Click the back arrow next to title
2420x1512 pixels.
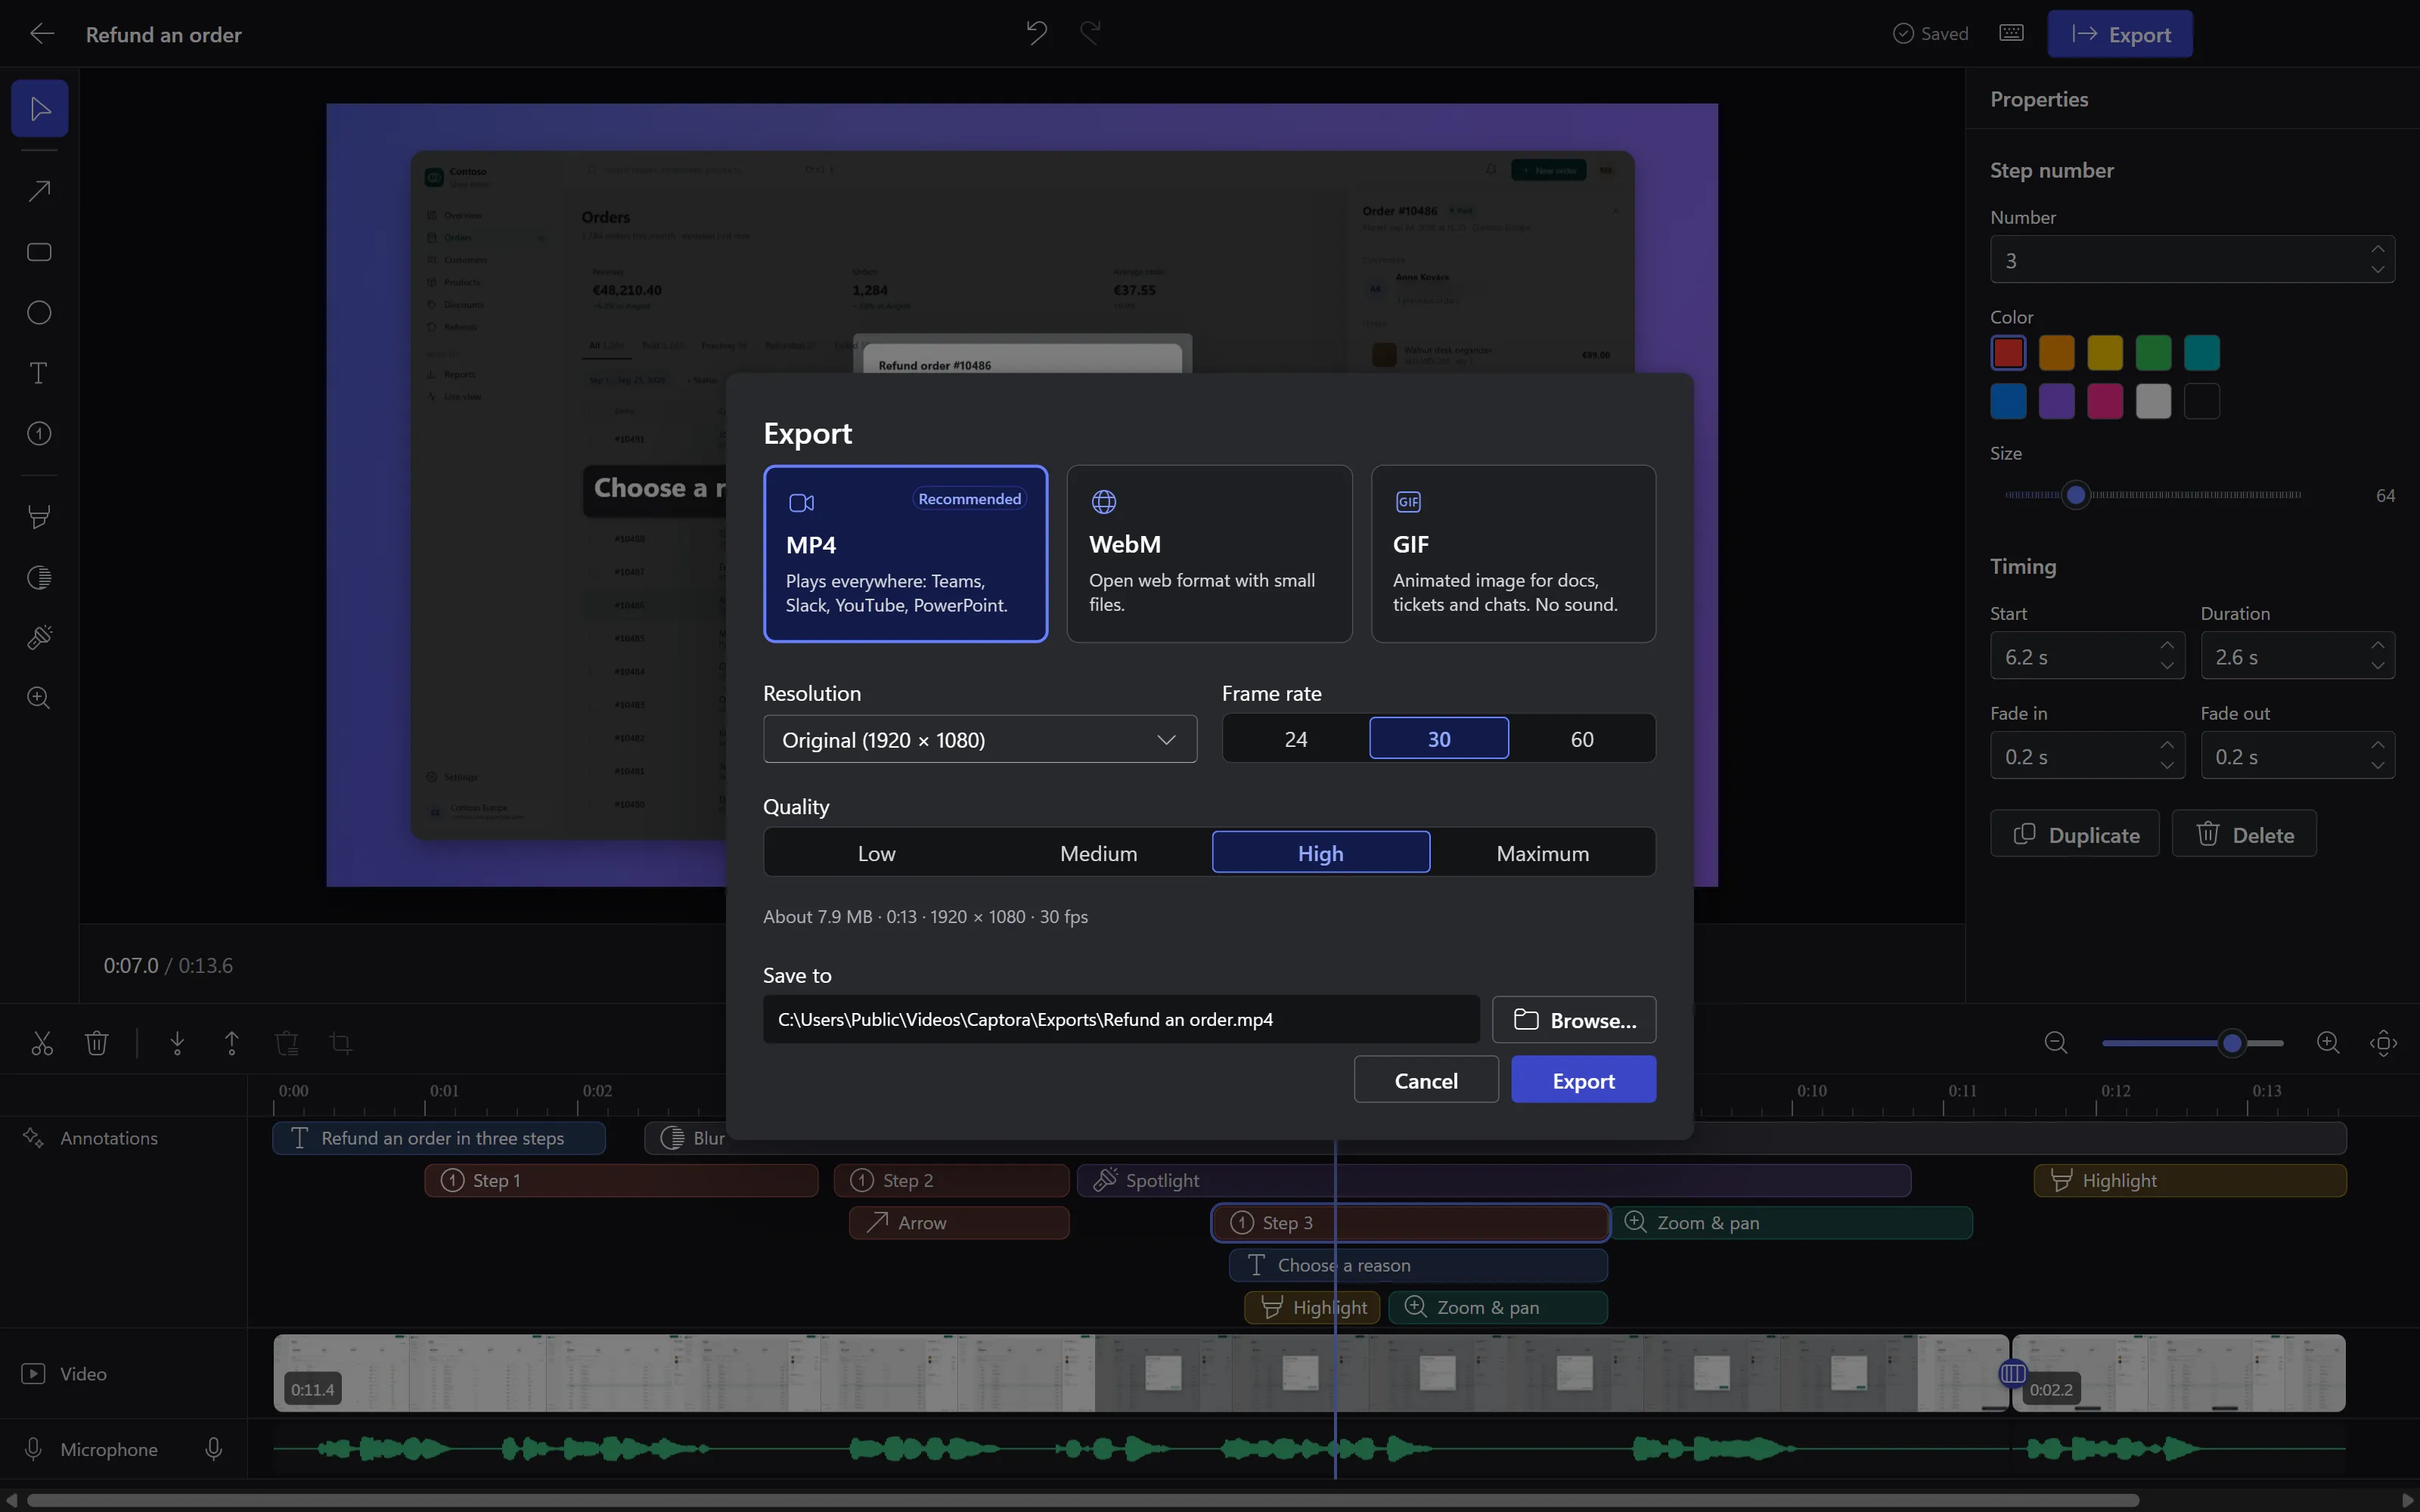tap(42, 34)
